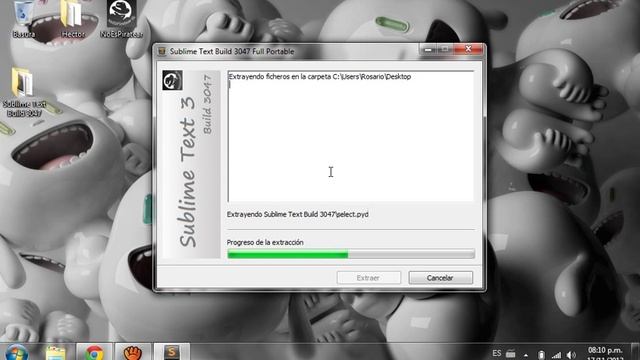Switch to the Sublime Text extractor taskbar item
640x360 pixels.
coord(172,353)
